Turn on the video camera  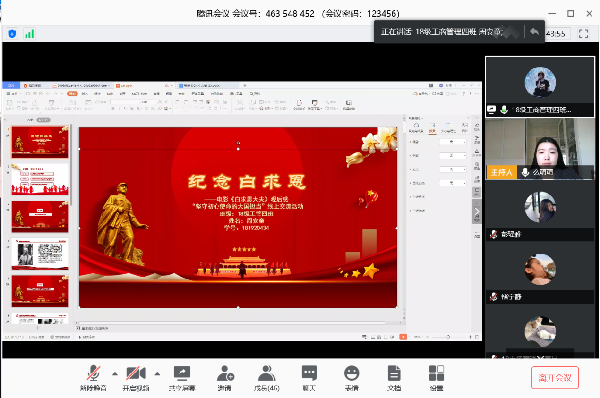(136, 378)
